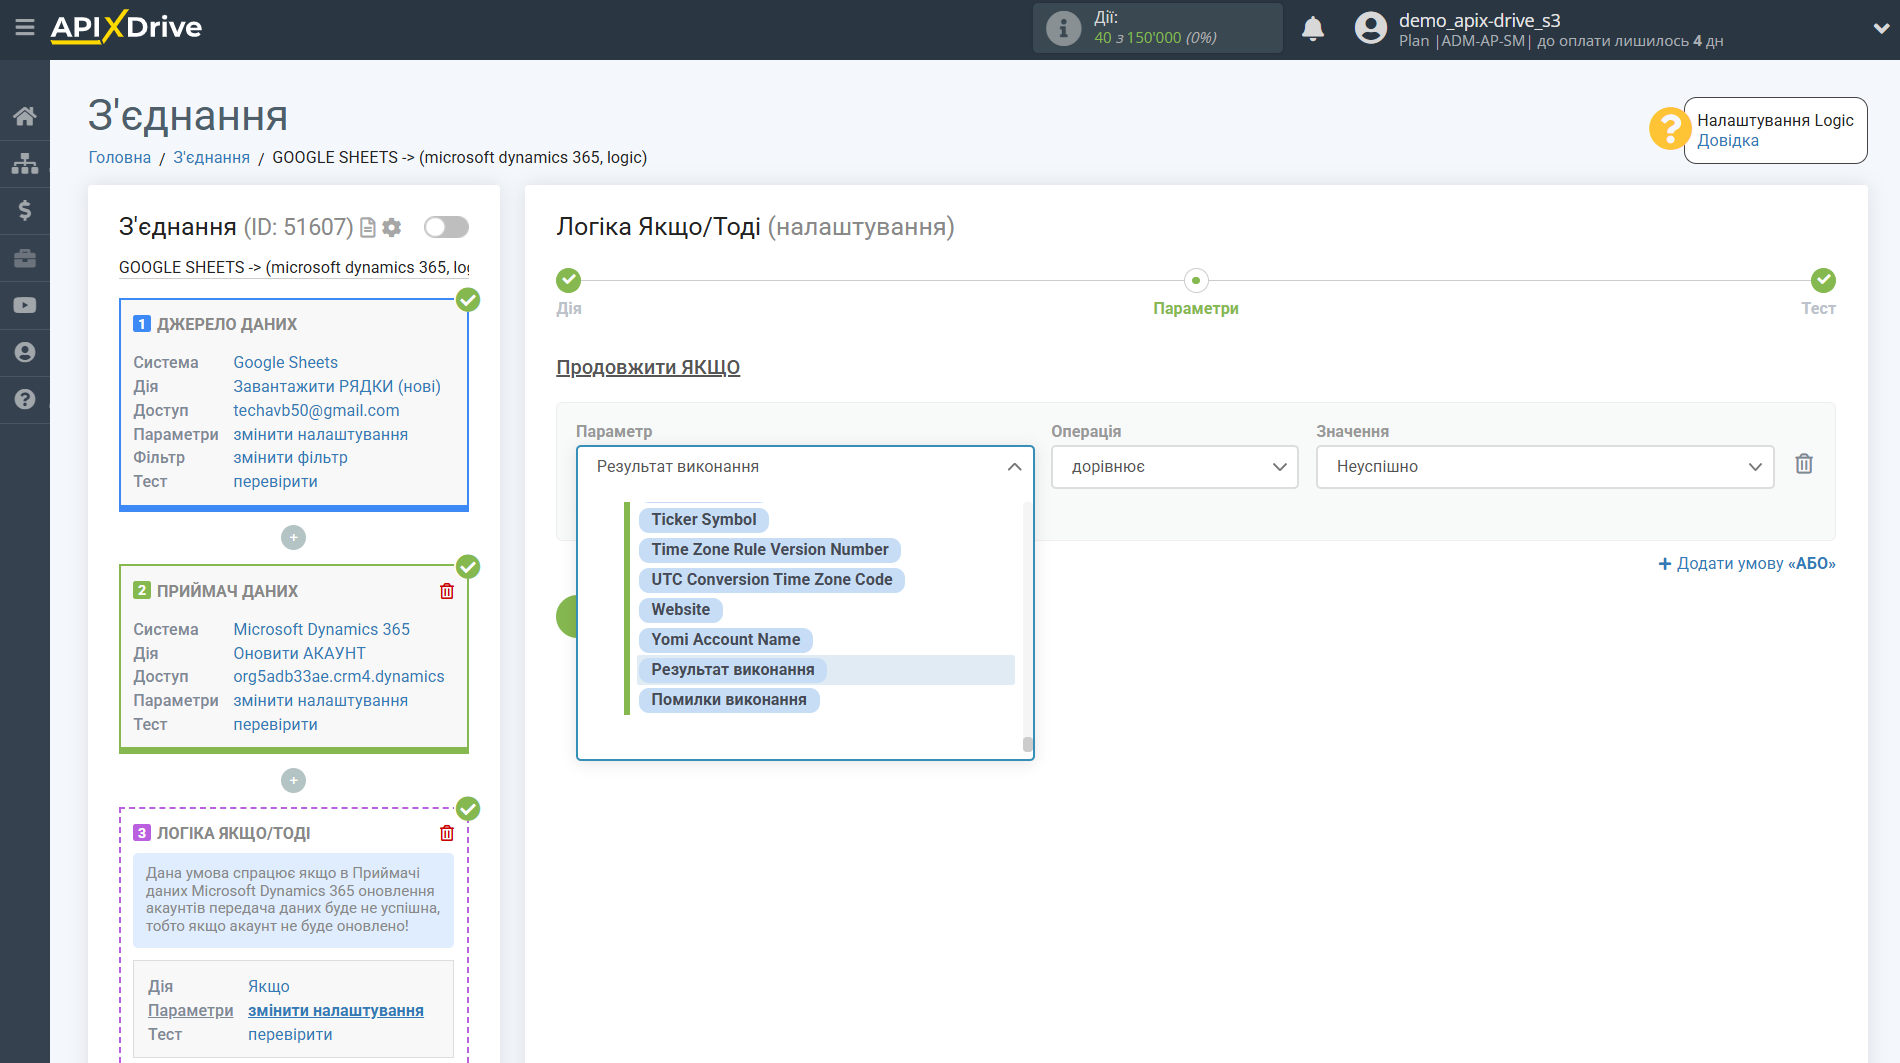Open the hamburger menu

point(25,28)
